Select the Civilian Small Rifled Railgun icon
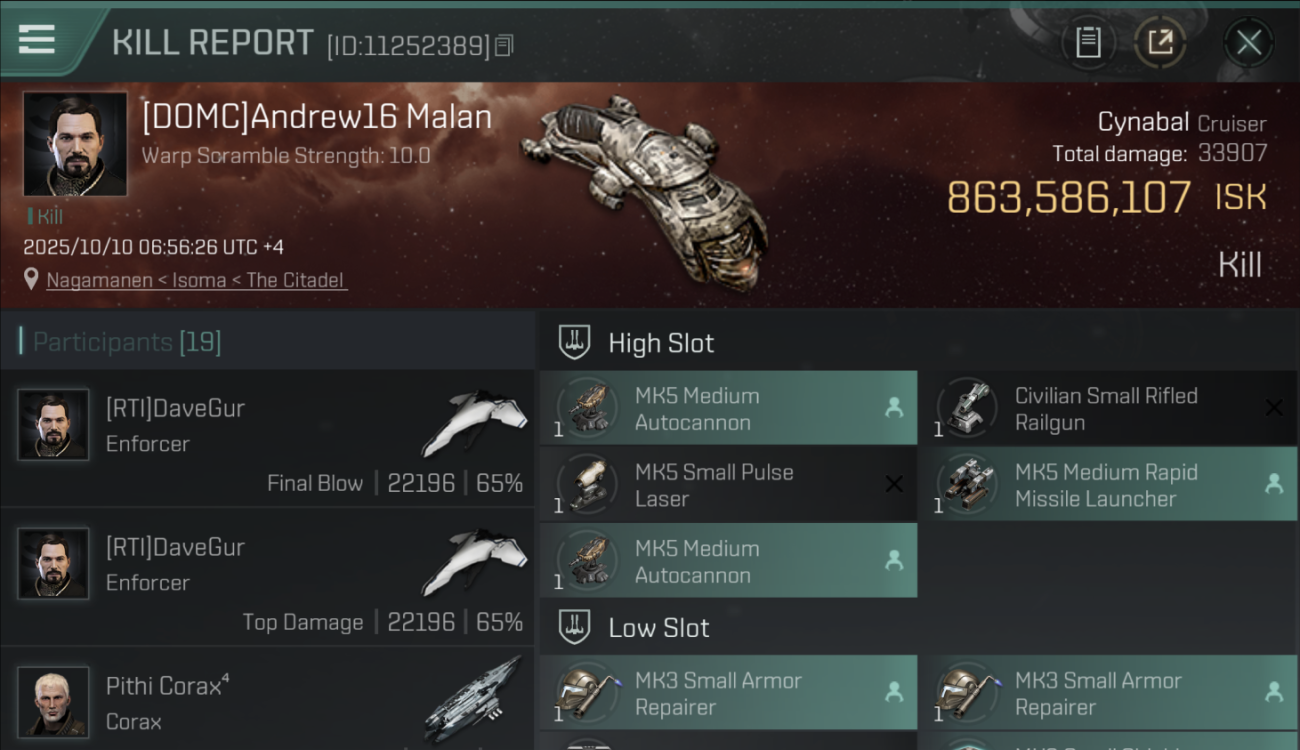 [967, 408]
